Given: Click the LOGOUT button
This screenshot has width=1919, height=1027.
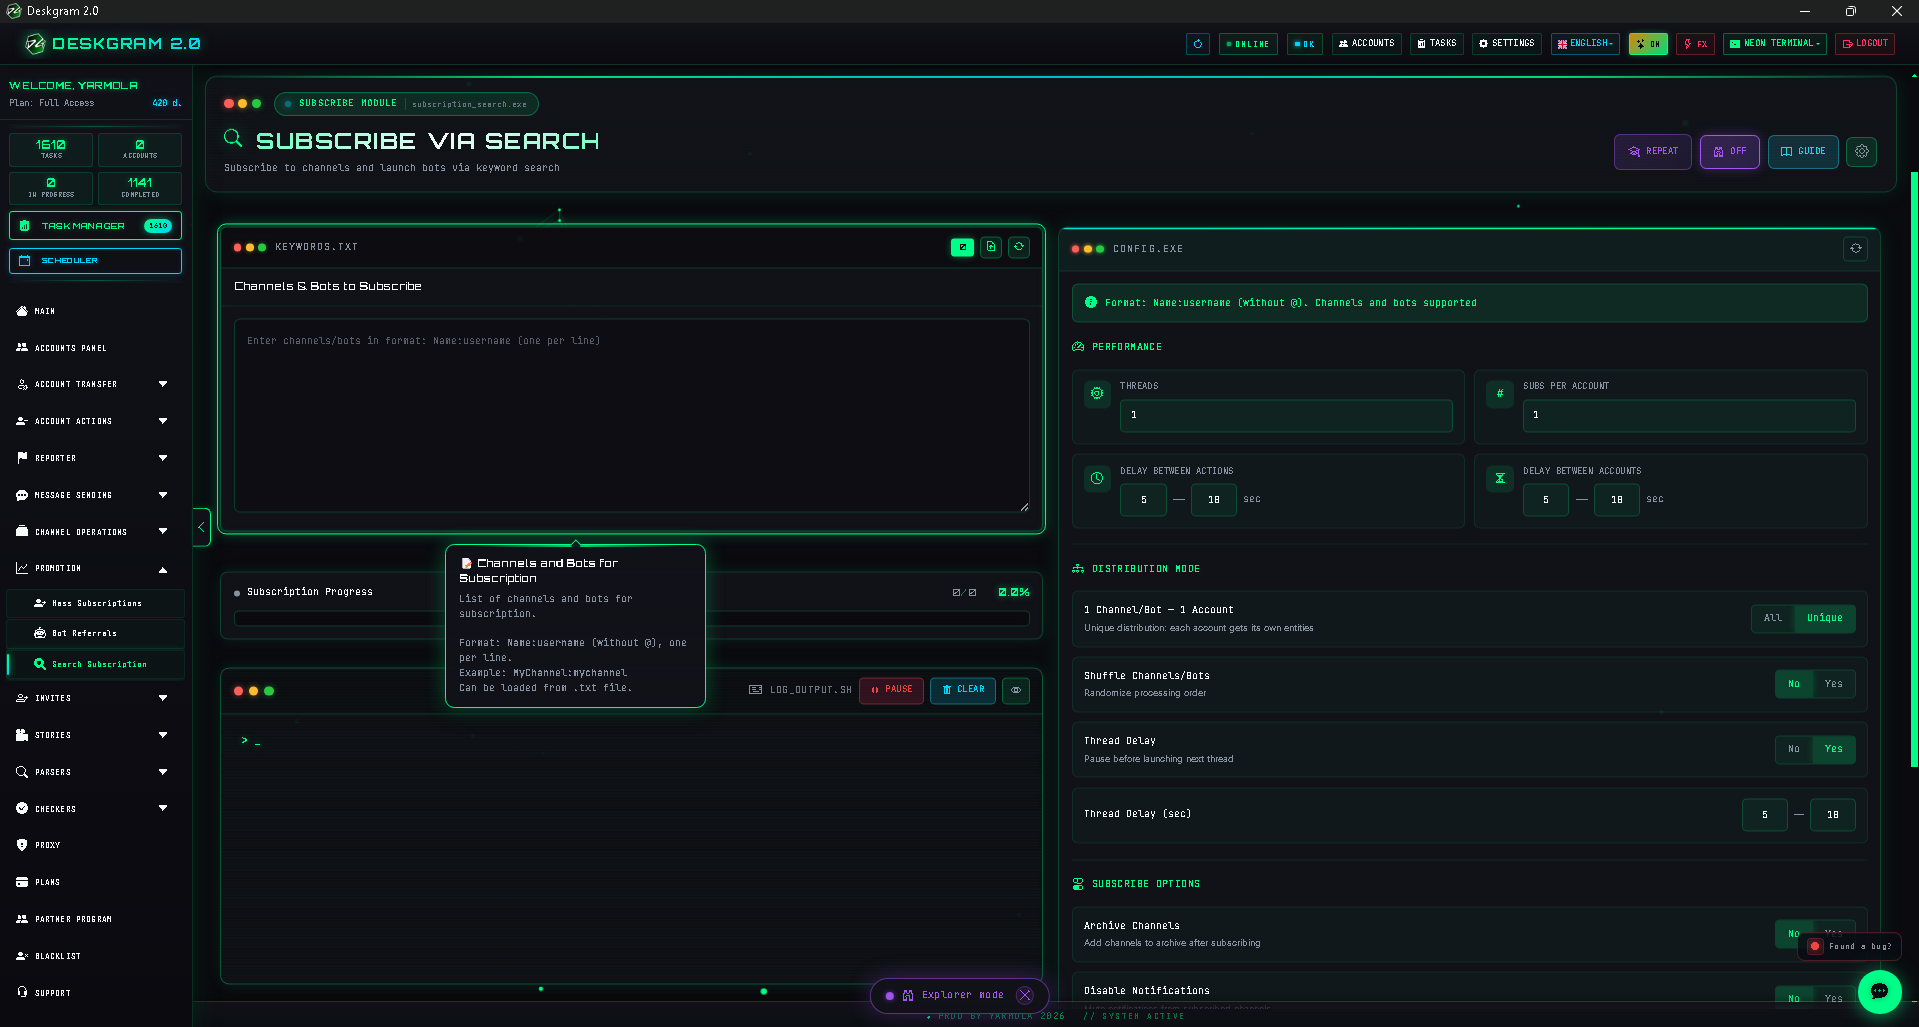Looking at the screenshot, I should click(x=1865, y=44).
